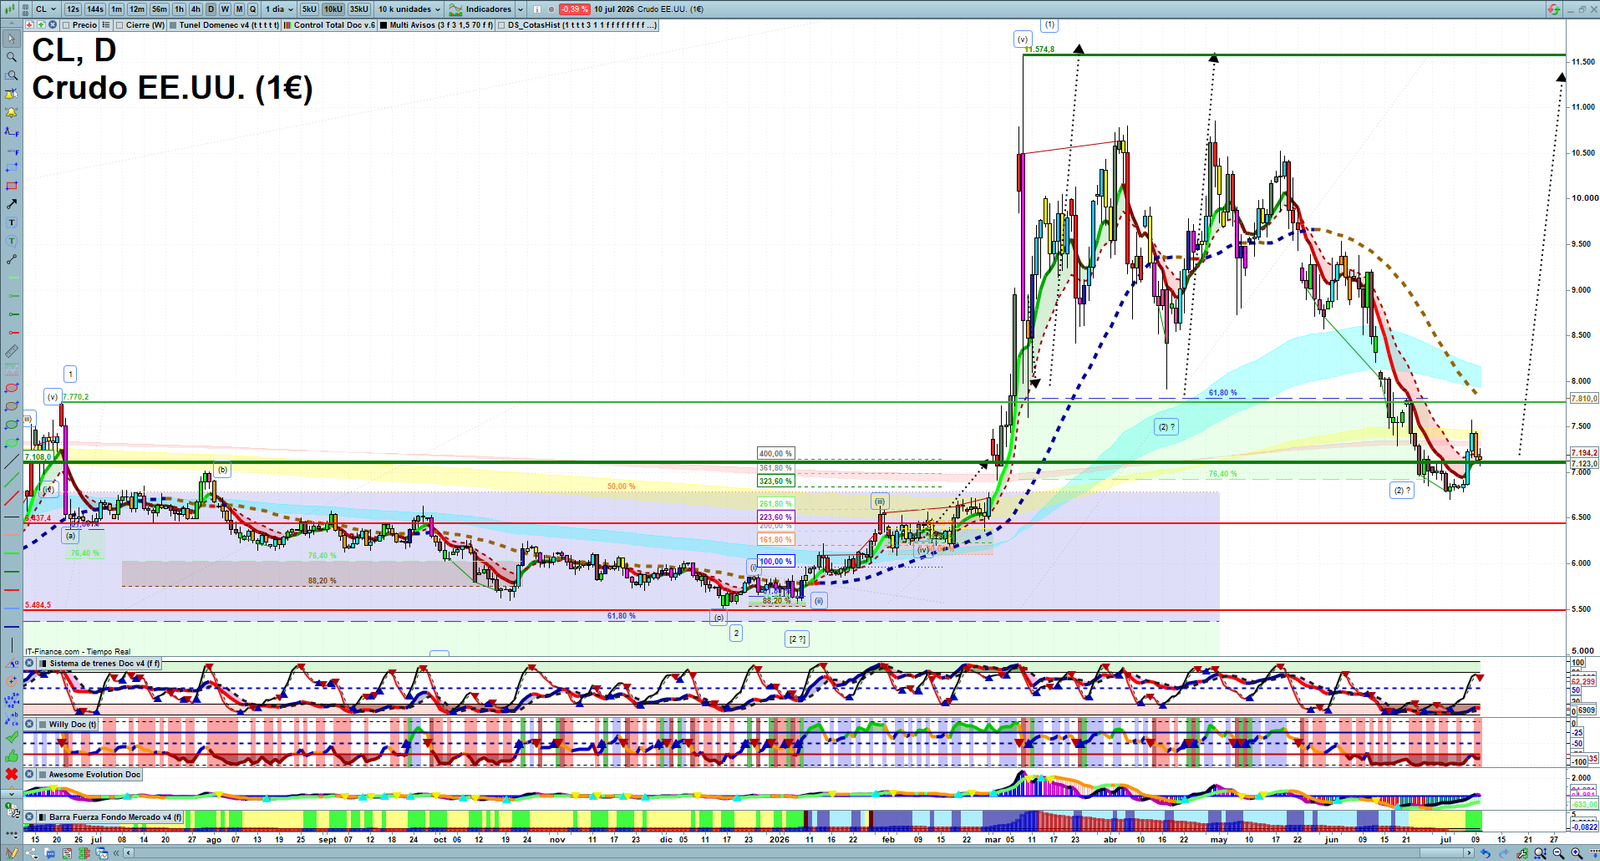The height and width of the screenshot is (861, 1600).
Task: Select the zoom-to-area rectangle tool
Action: [11, 76]
